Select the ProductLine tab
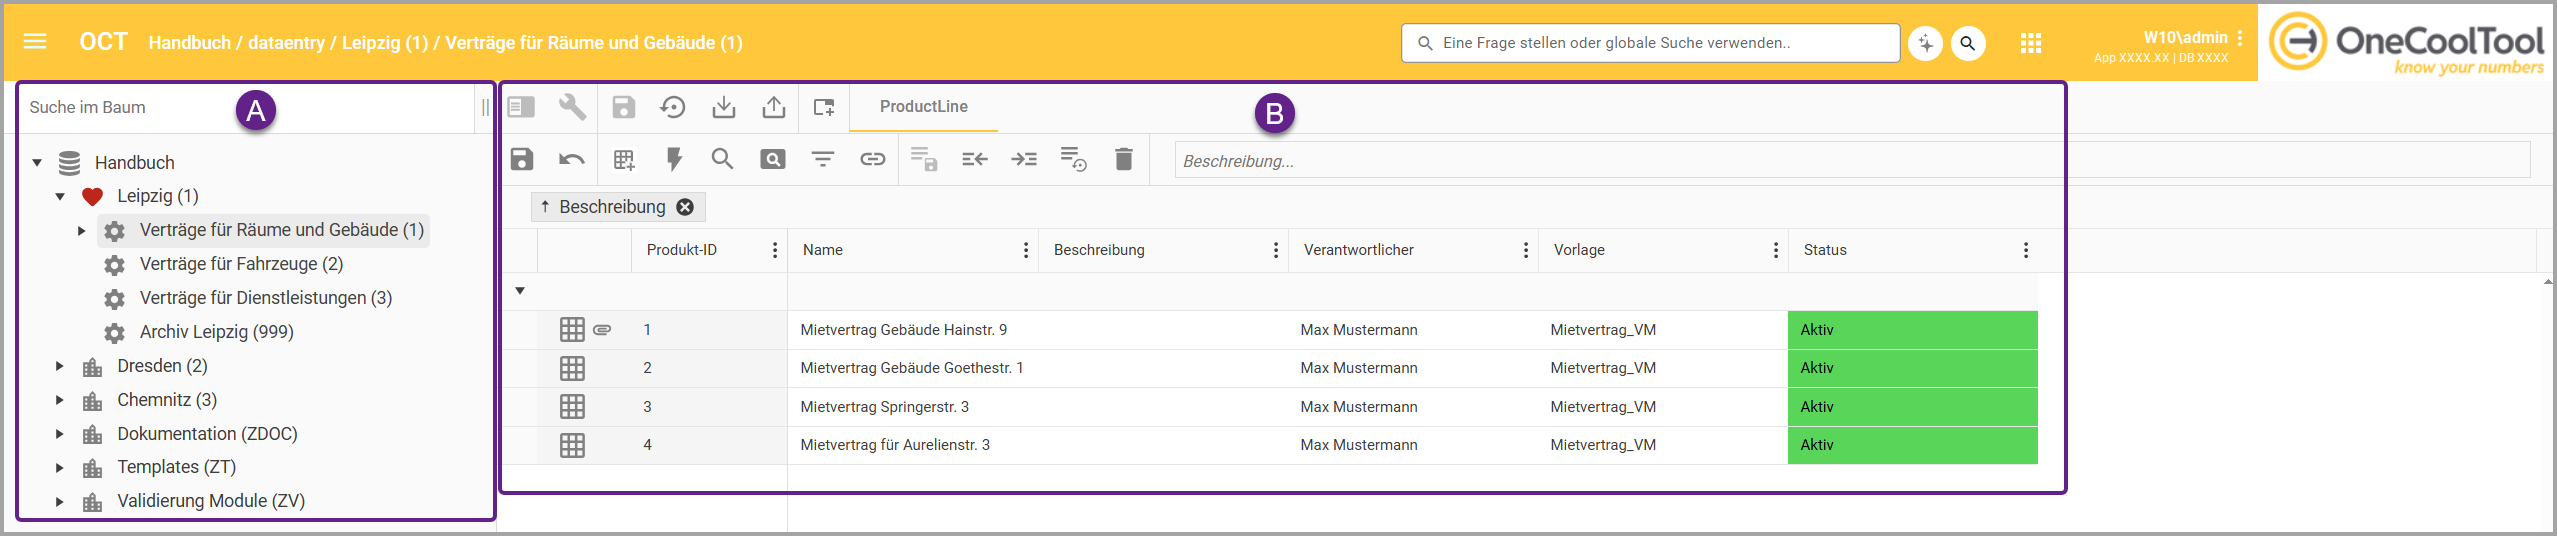2557x536 pixels. (923, 107)
